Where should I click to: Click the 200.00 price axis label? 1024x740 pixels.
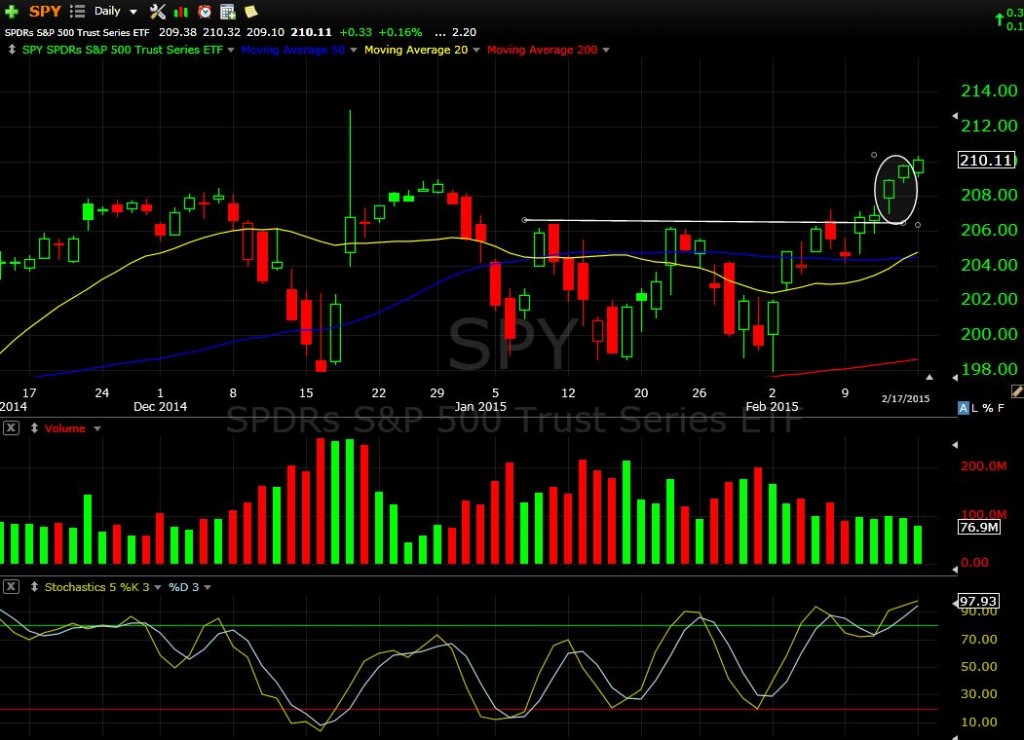(x=989, y=334)
